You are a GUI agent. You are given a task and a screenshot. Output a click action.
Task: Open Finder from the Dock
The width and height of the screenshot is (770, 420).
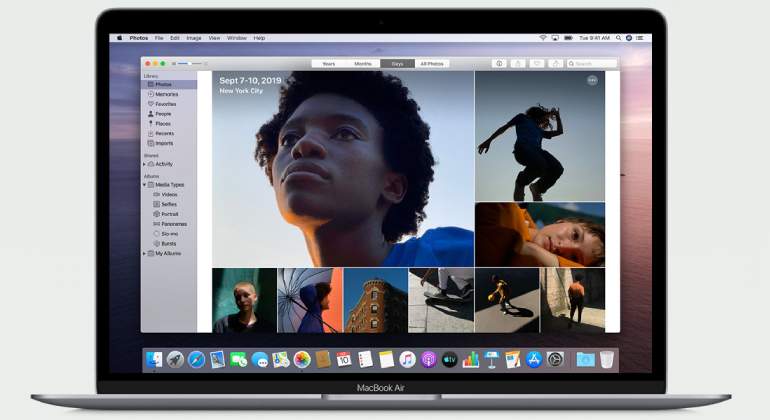click(x=154, y=360)
